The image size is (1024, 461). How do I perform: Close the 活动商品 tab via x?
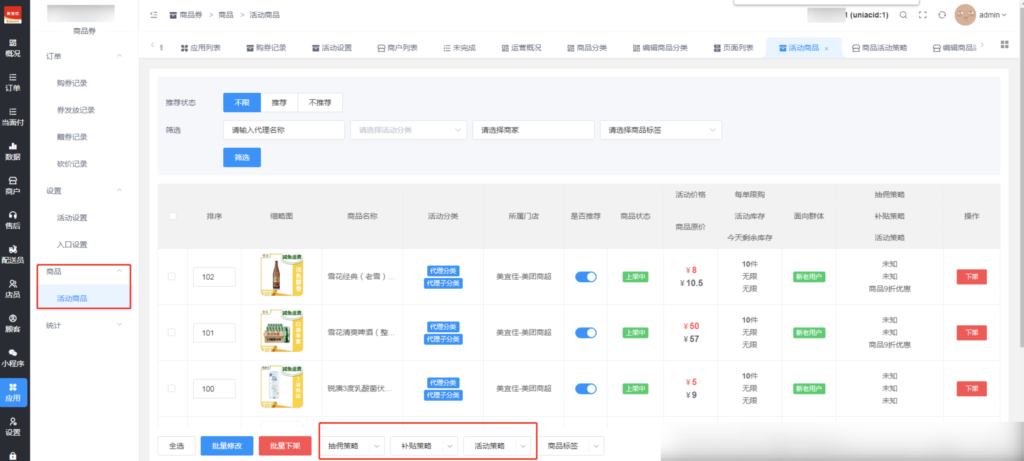click(x=827, y=48)
